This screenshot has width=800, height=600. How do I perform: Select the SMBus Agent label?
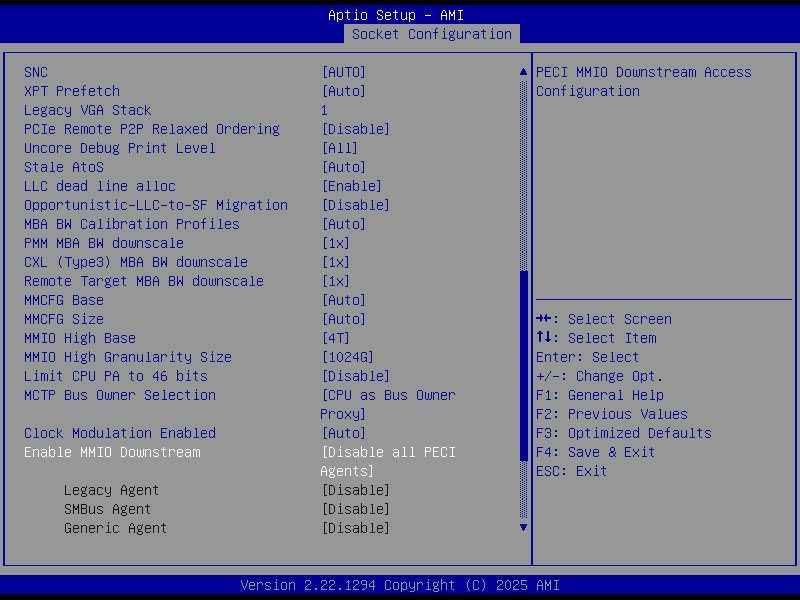point(107,509)
